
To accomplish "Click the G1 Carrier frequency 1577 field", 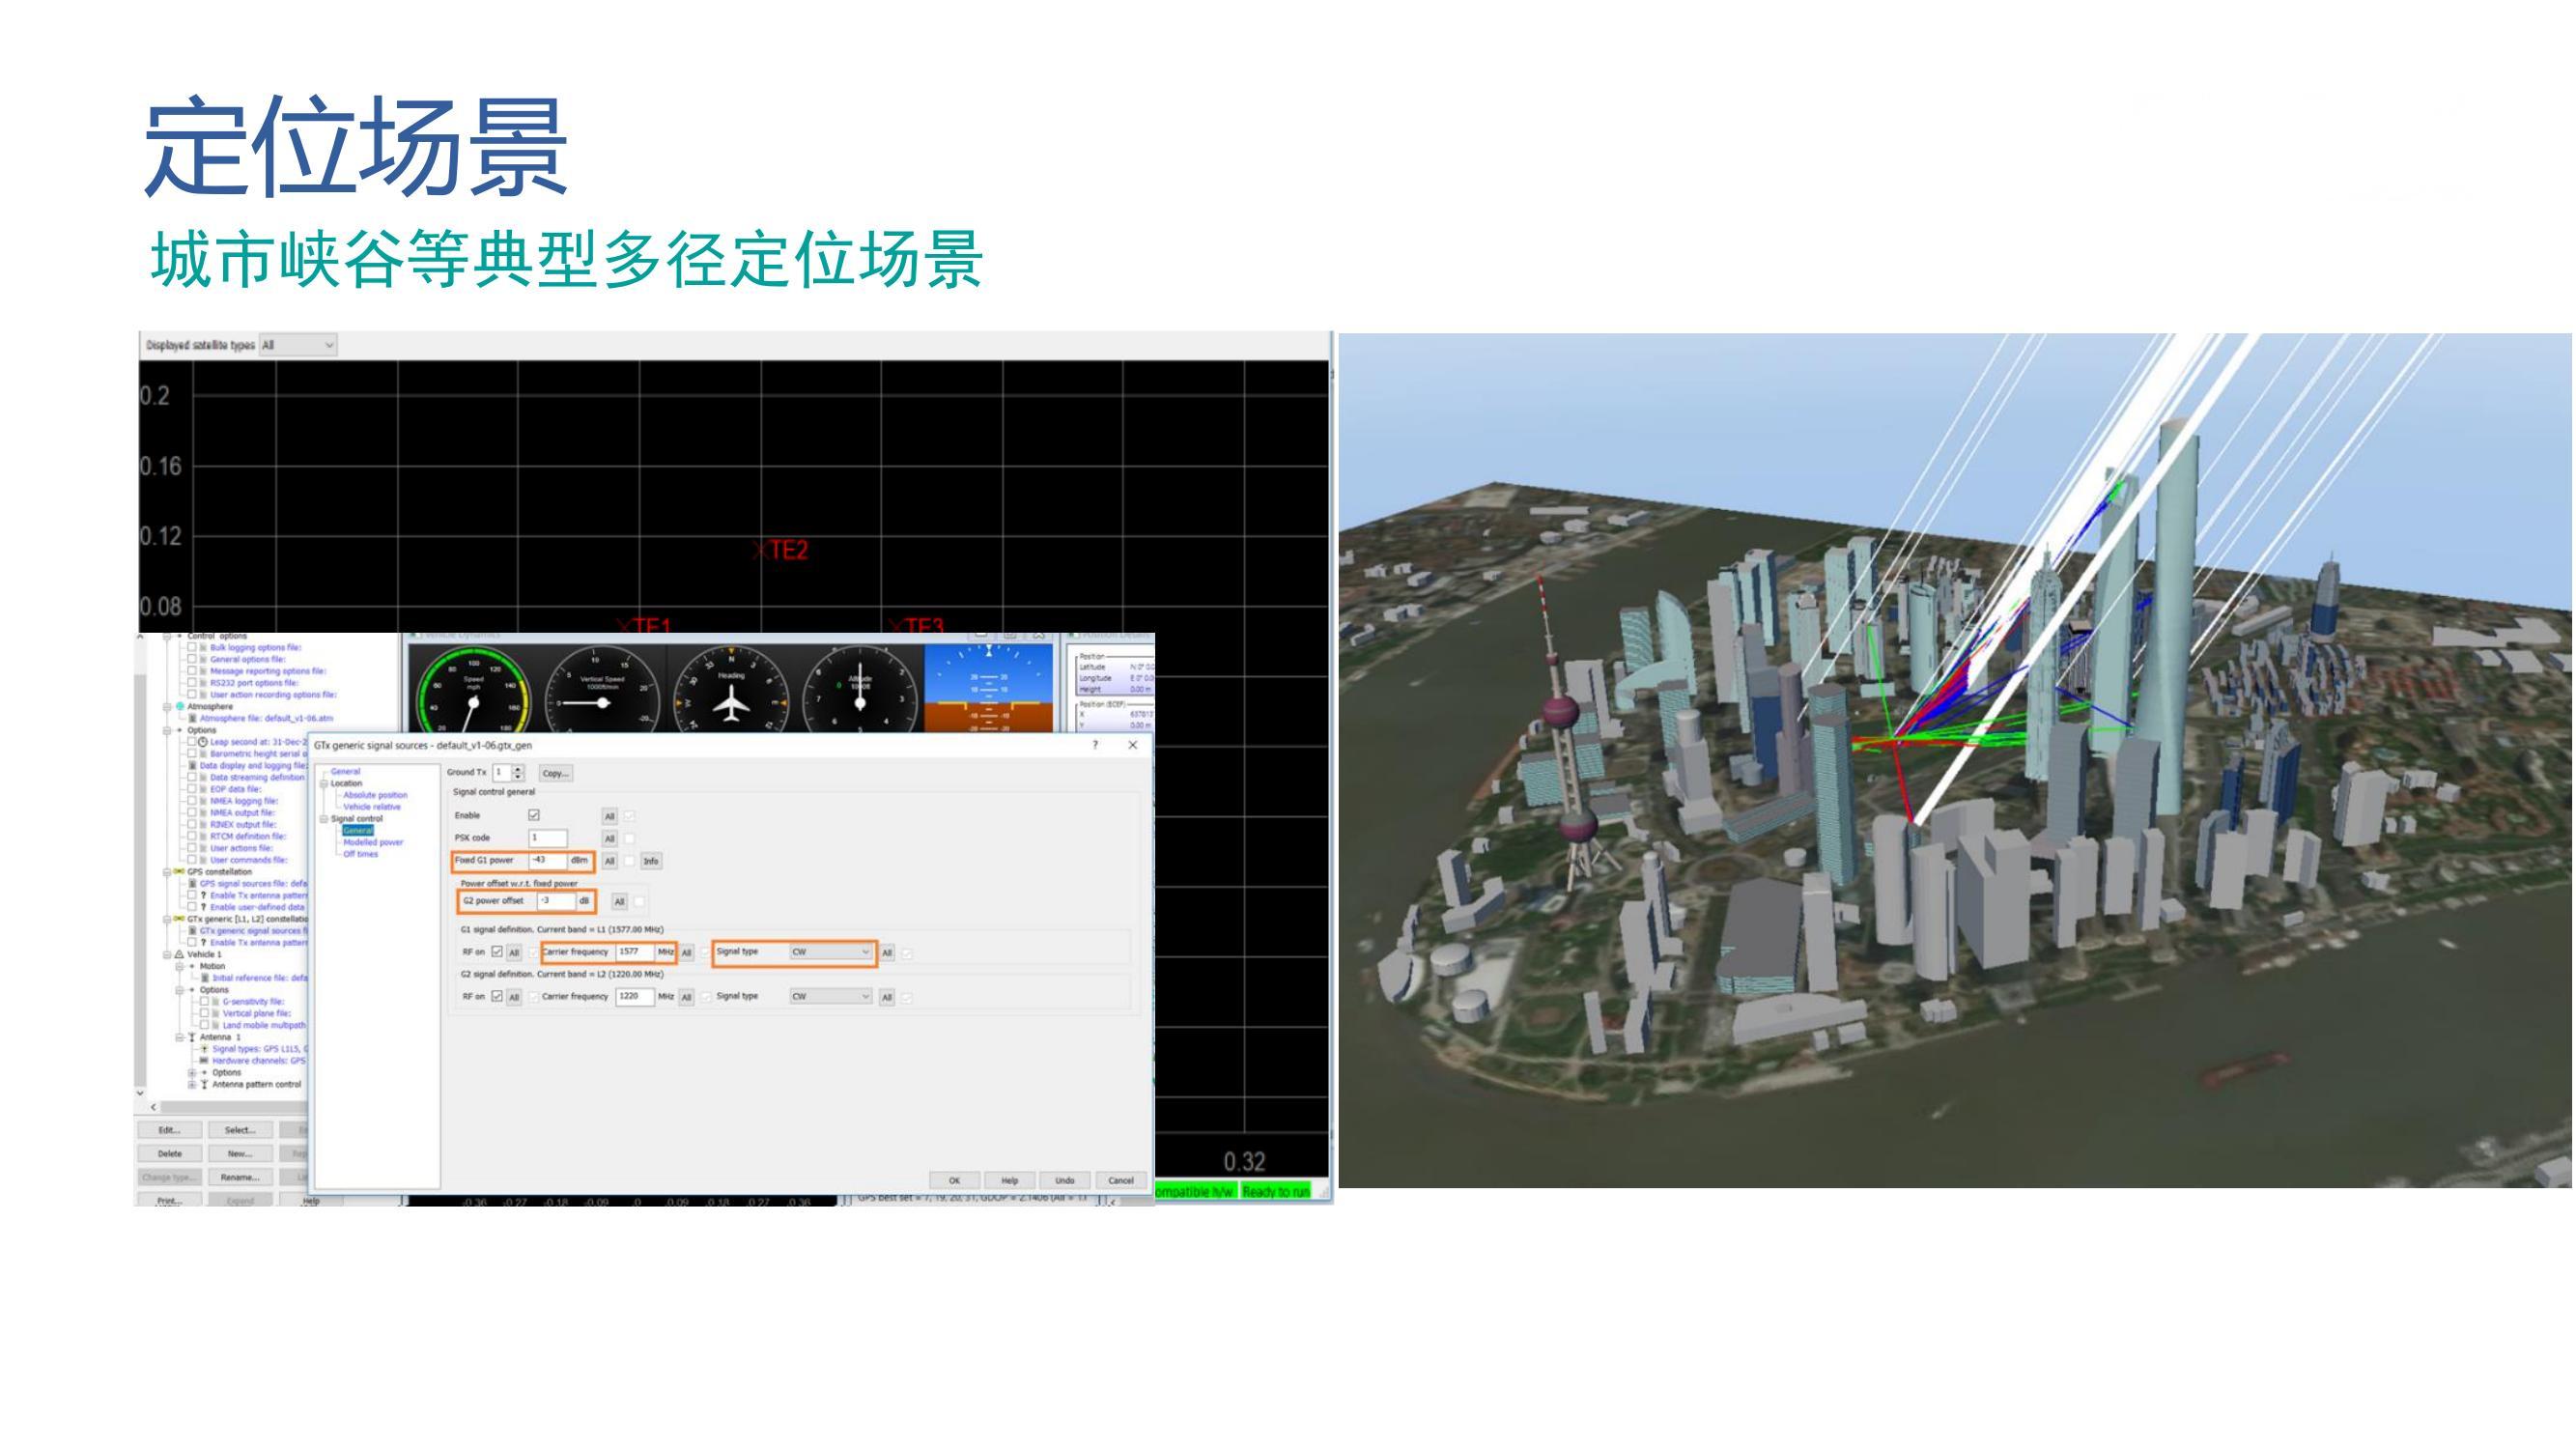I will [x=634, y=952].
